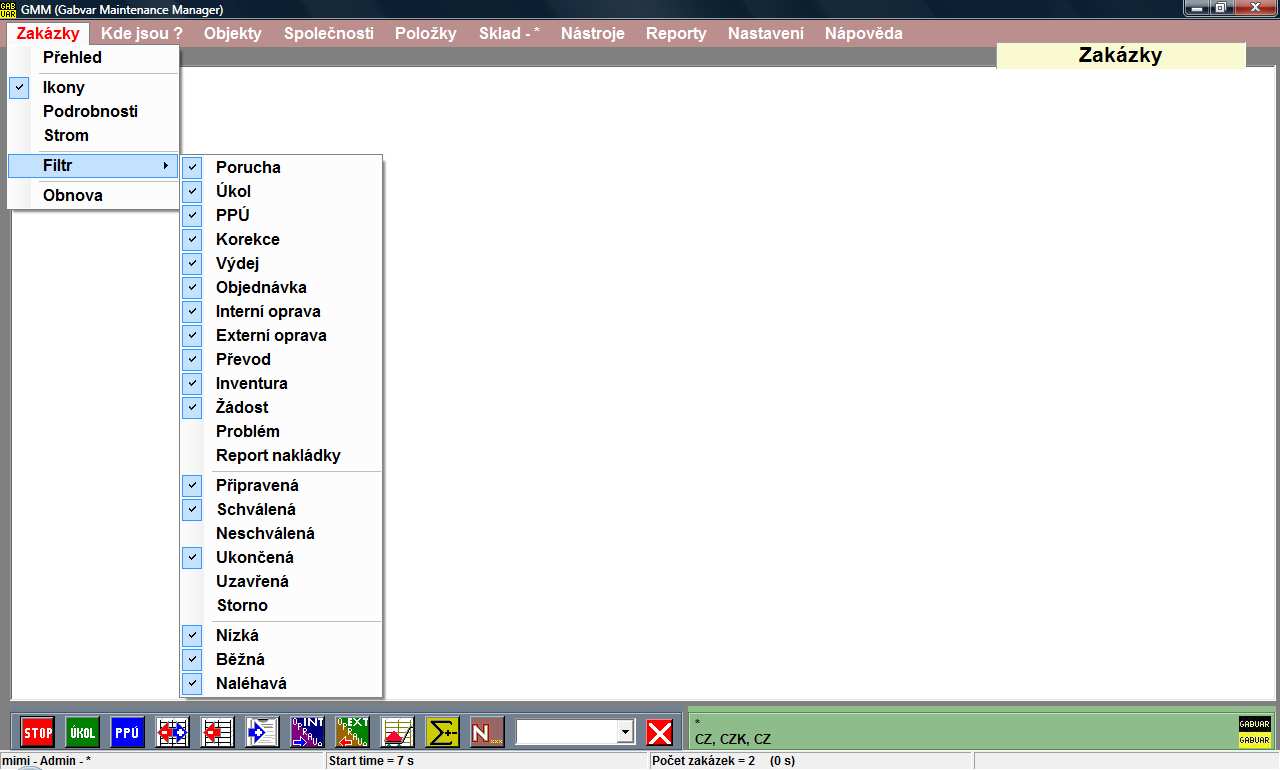The height and width of the screenshot is (770, 1280).
Task: Open the Nápověda menu
Action: coord(864,33)
